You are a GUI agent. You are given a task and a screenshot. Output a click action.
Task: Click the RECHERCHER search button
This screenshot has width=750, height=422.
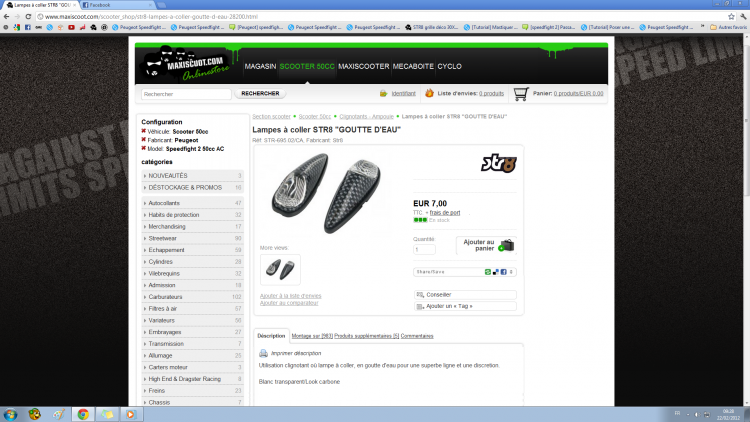260,93
